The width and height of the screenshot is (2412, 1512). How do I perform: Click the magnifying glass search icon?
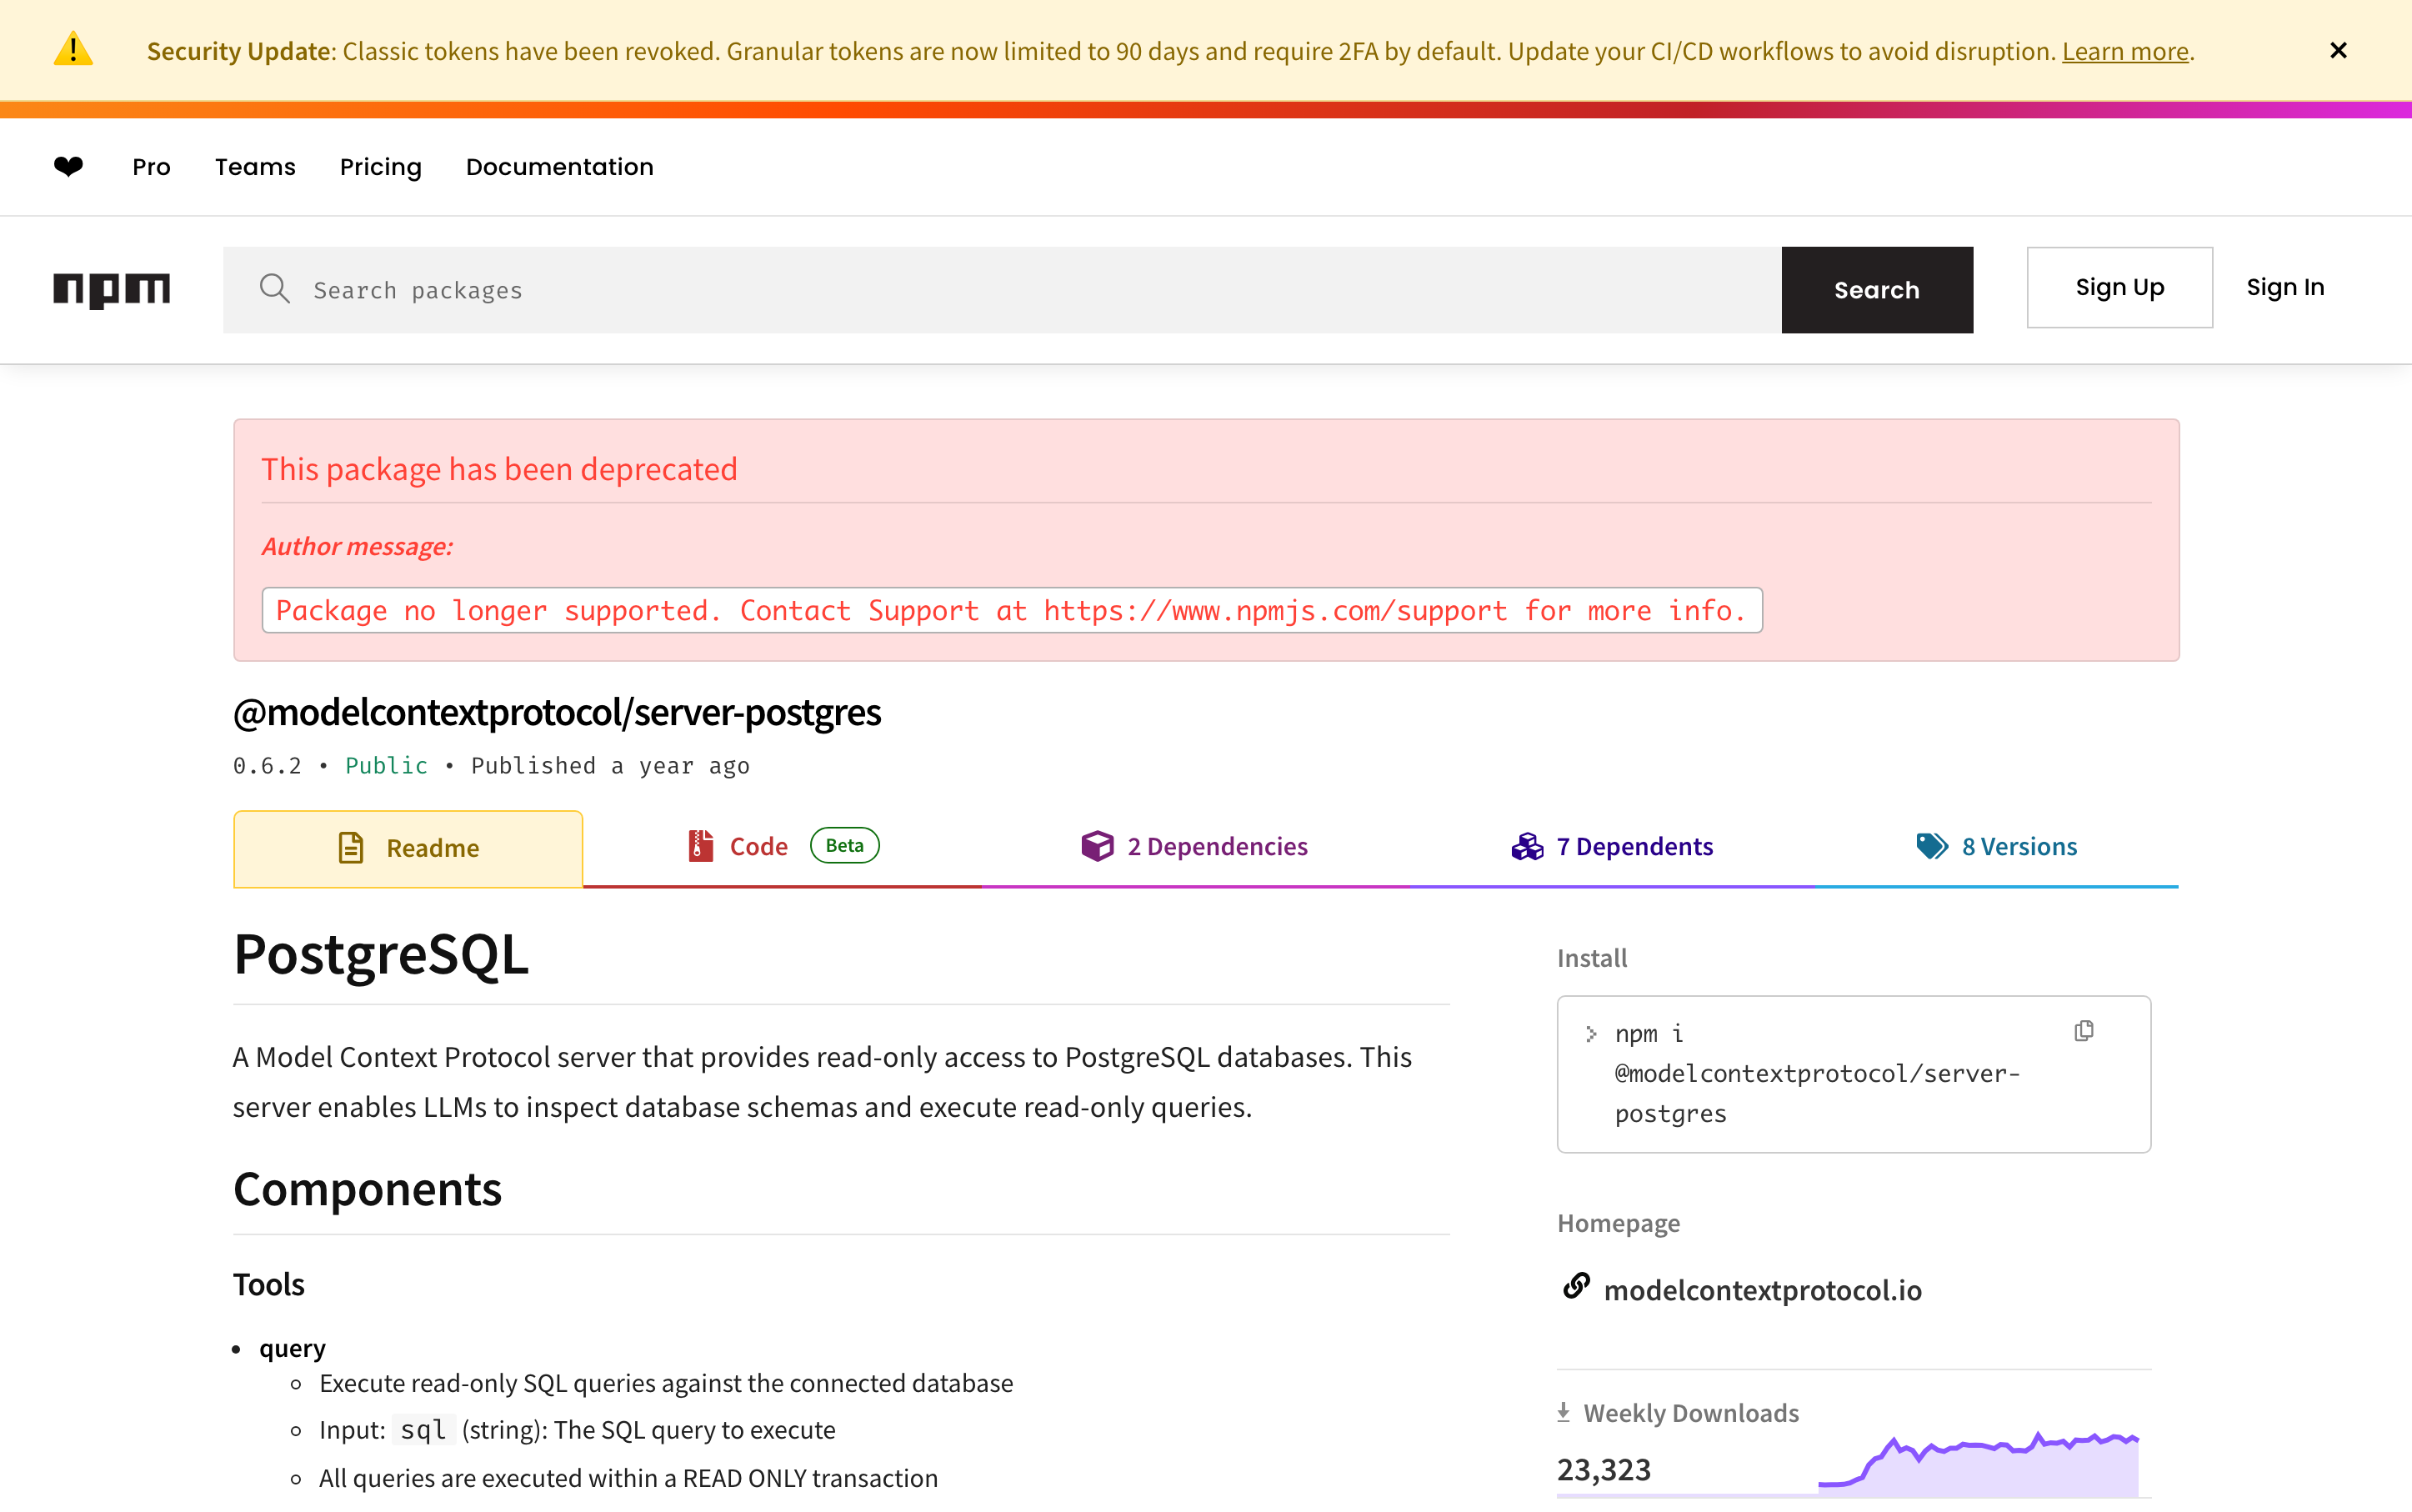(274, 289)
